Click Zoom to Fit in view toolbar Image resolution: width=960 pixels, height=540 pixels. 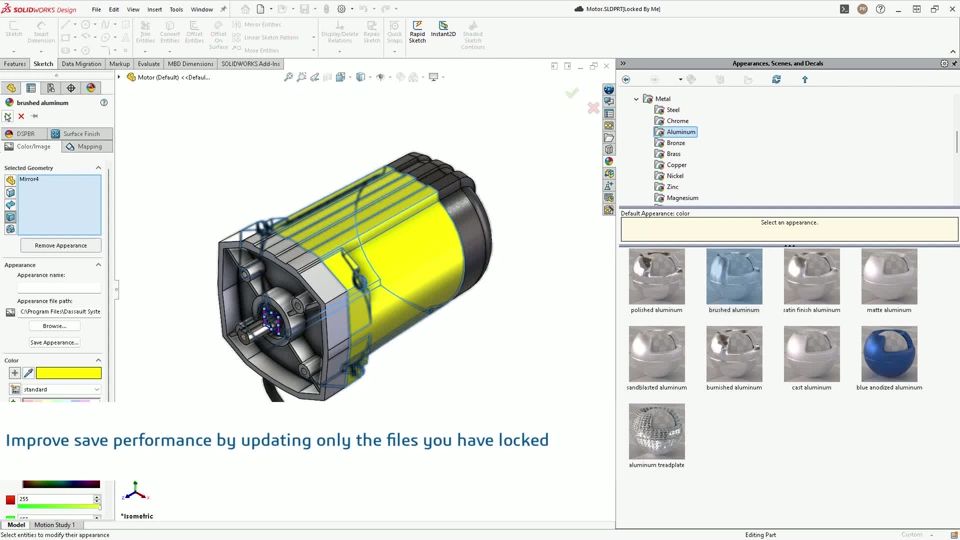click(288, 77)
